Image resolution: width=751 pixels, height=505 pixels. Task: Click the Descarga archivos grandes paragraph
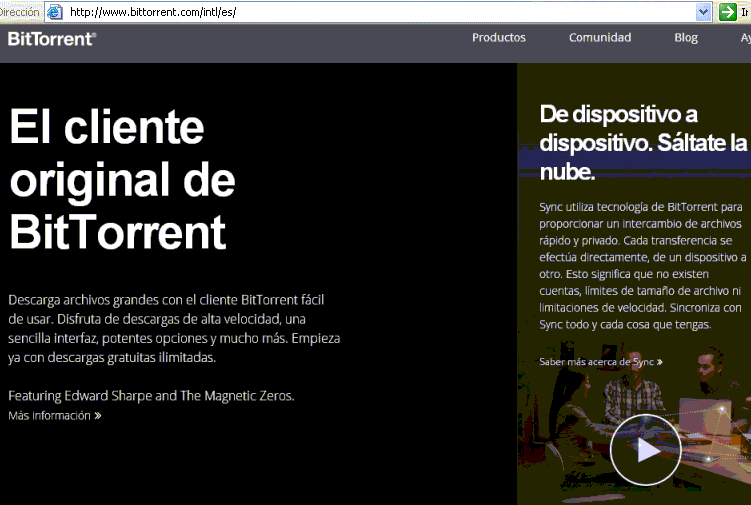(x=174, y=329)
